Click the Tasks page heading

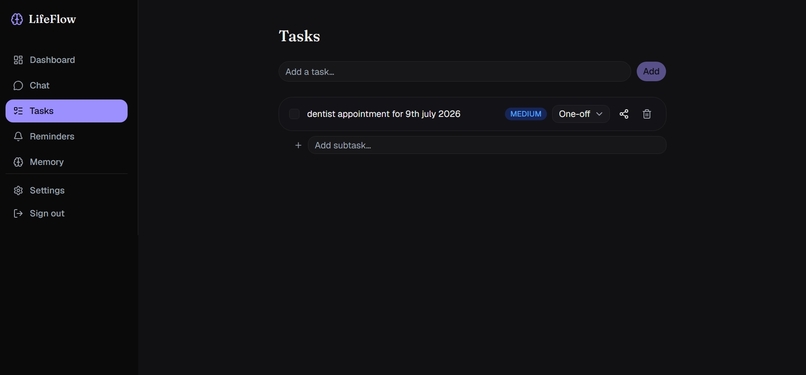(x=299, y=36)
